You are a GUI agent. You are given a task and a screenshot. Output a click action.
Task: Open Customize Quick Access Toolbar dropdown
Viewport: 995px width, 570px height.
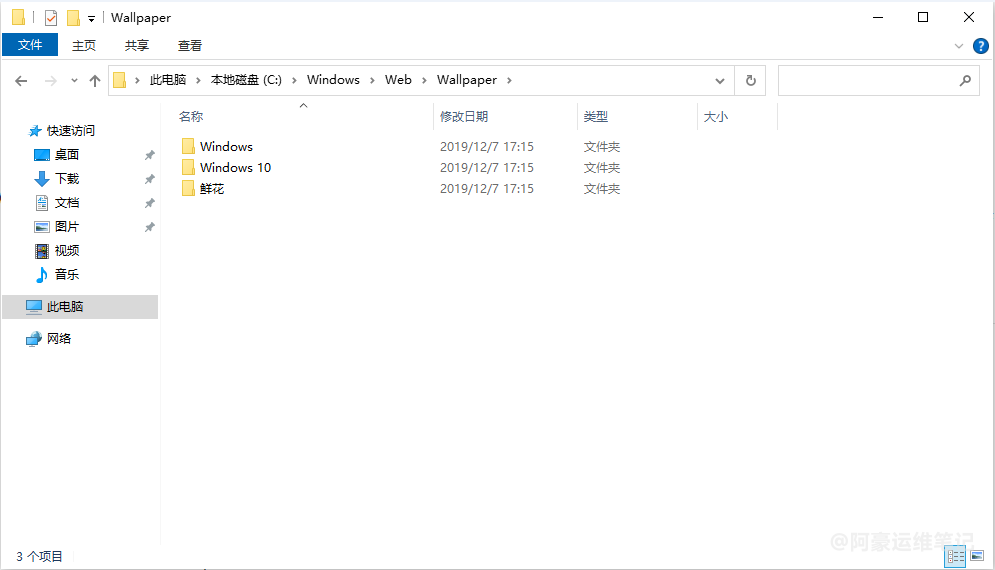click(91, 18)
